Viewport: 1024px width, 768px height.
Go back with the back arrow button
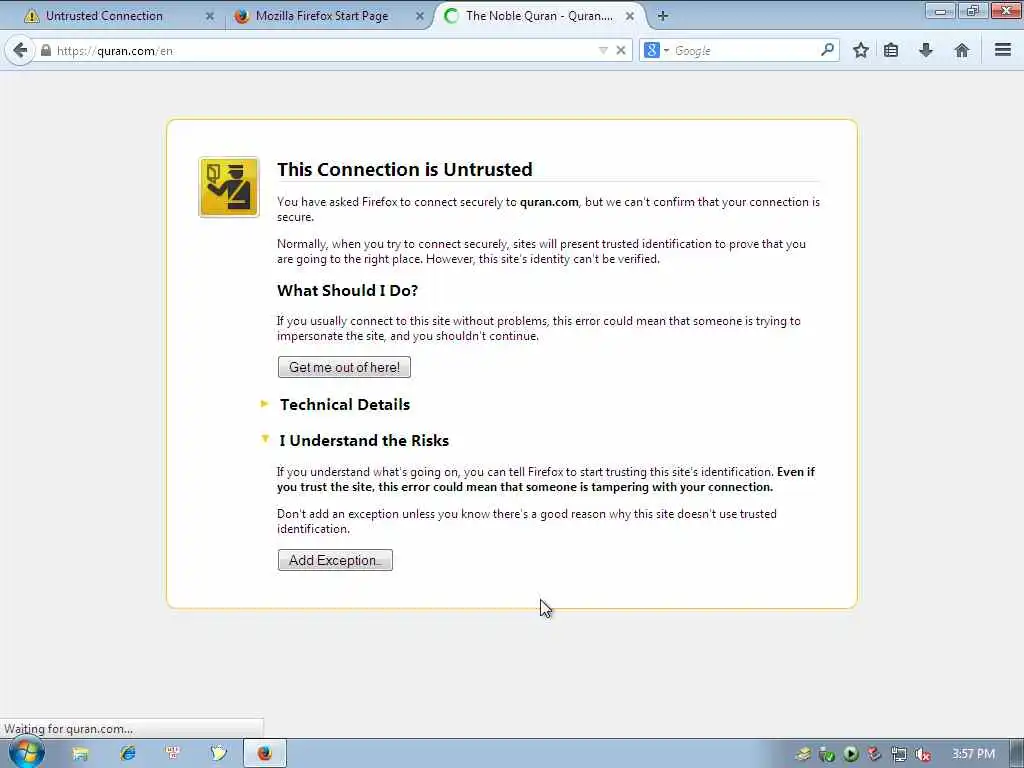[20, 50]
